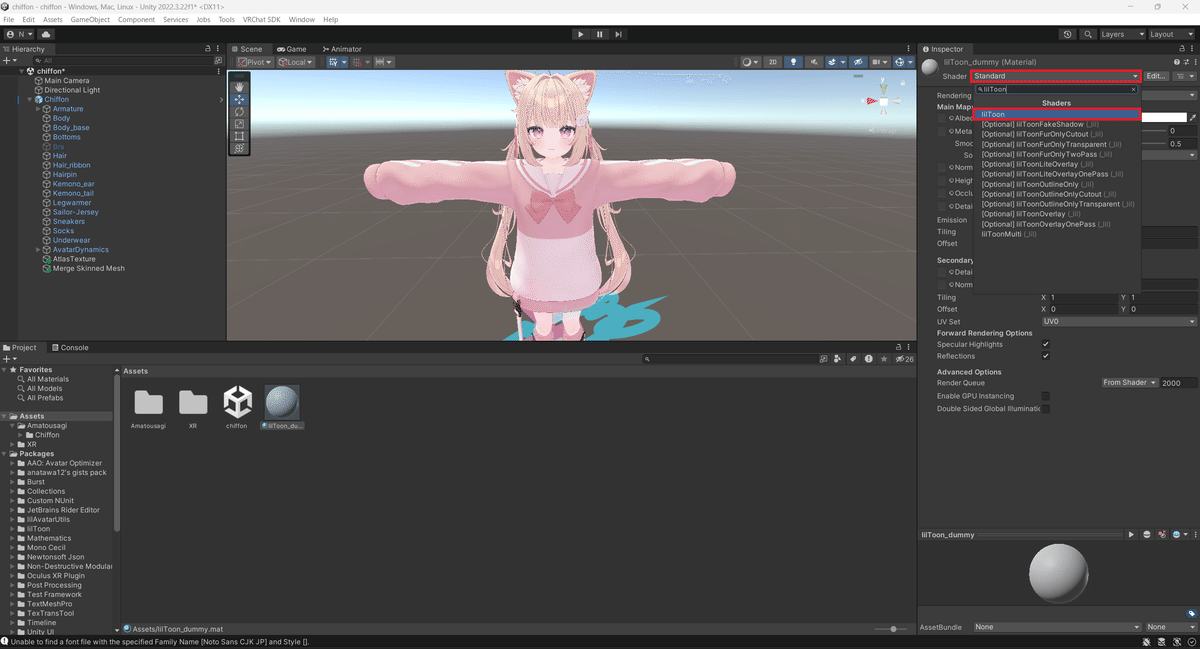Click the shader search input field

(x=1057, y=89)
